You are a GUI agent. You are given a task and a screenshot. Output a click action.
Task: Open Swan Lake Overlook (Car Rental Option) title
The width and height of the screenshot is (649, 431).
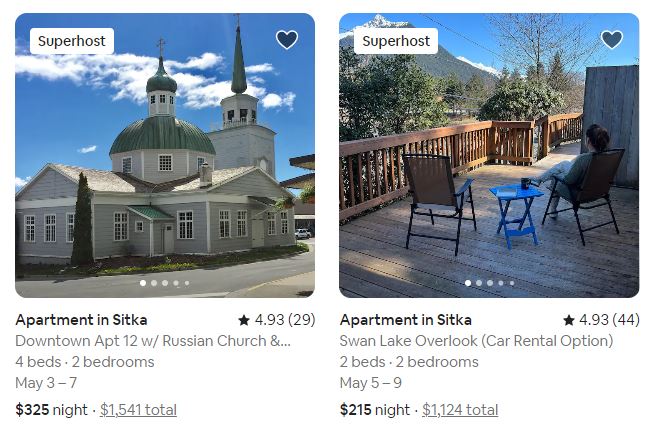coord(476,341)
